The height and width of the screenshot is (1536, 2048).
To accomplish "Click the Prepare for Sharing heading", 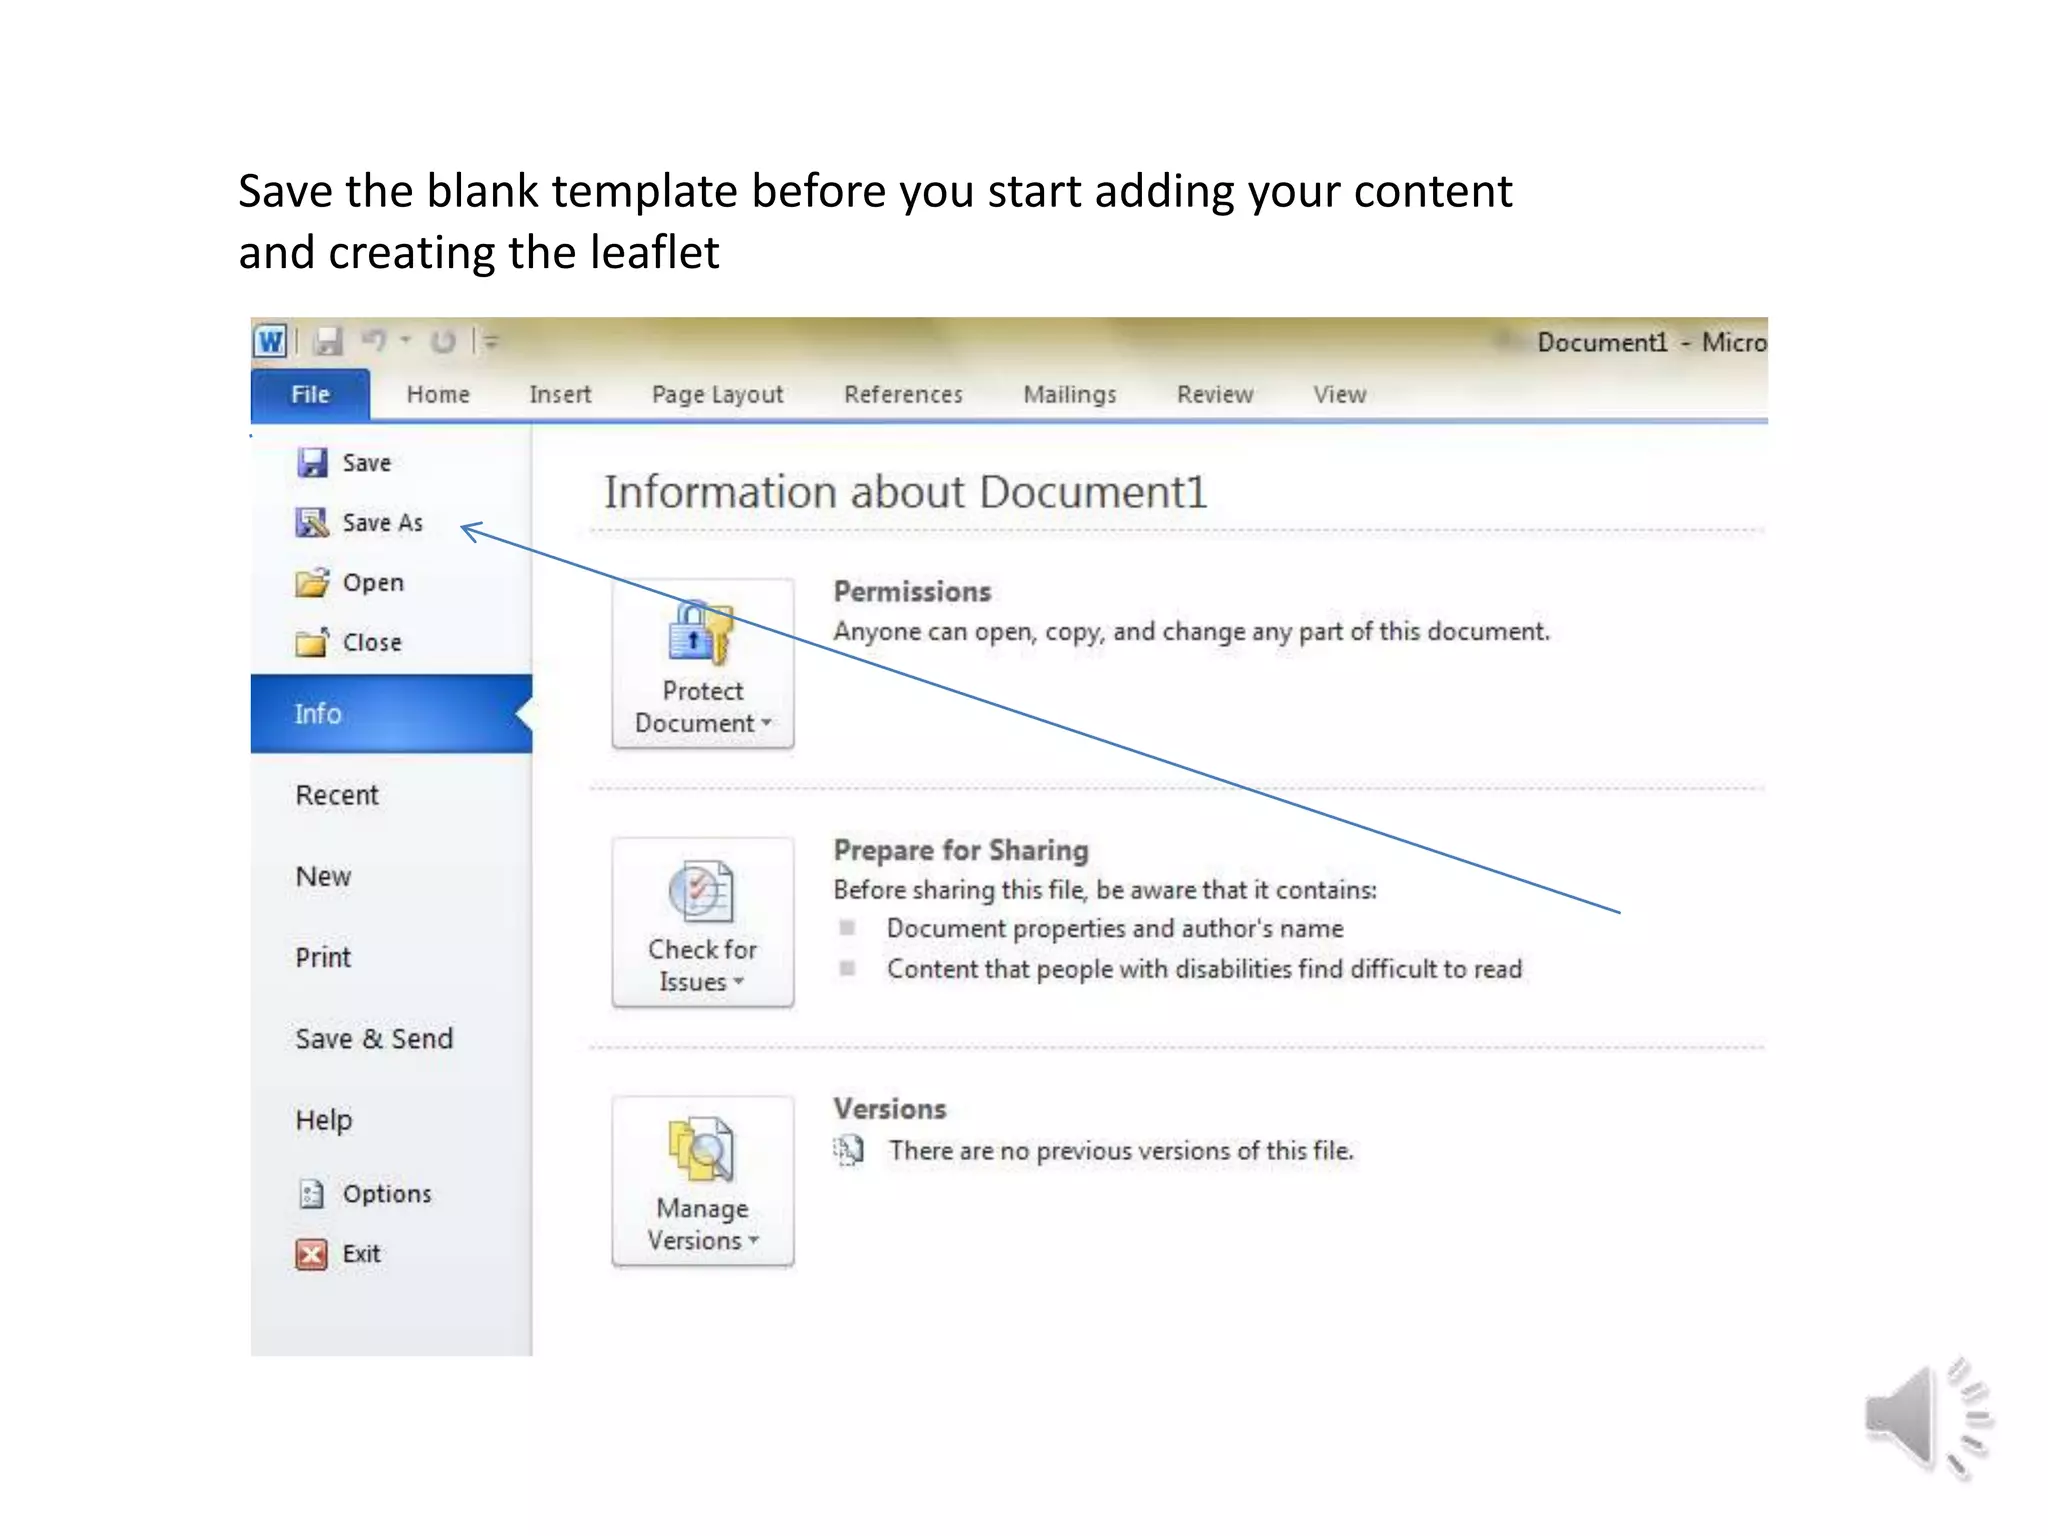I will [x=961, y=850].
